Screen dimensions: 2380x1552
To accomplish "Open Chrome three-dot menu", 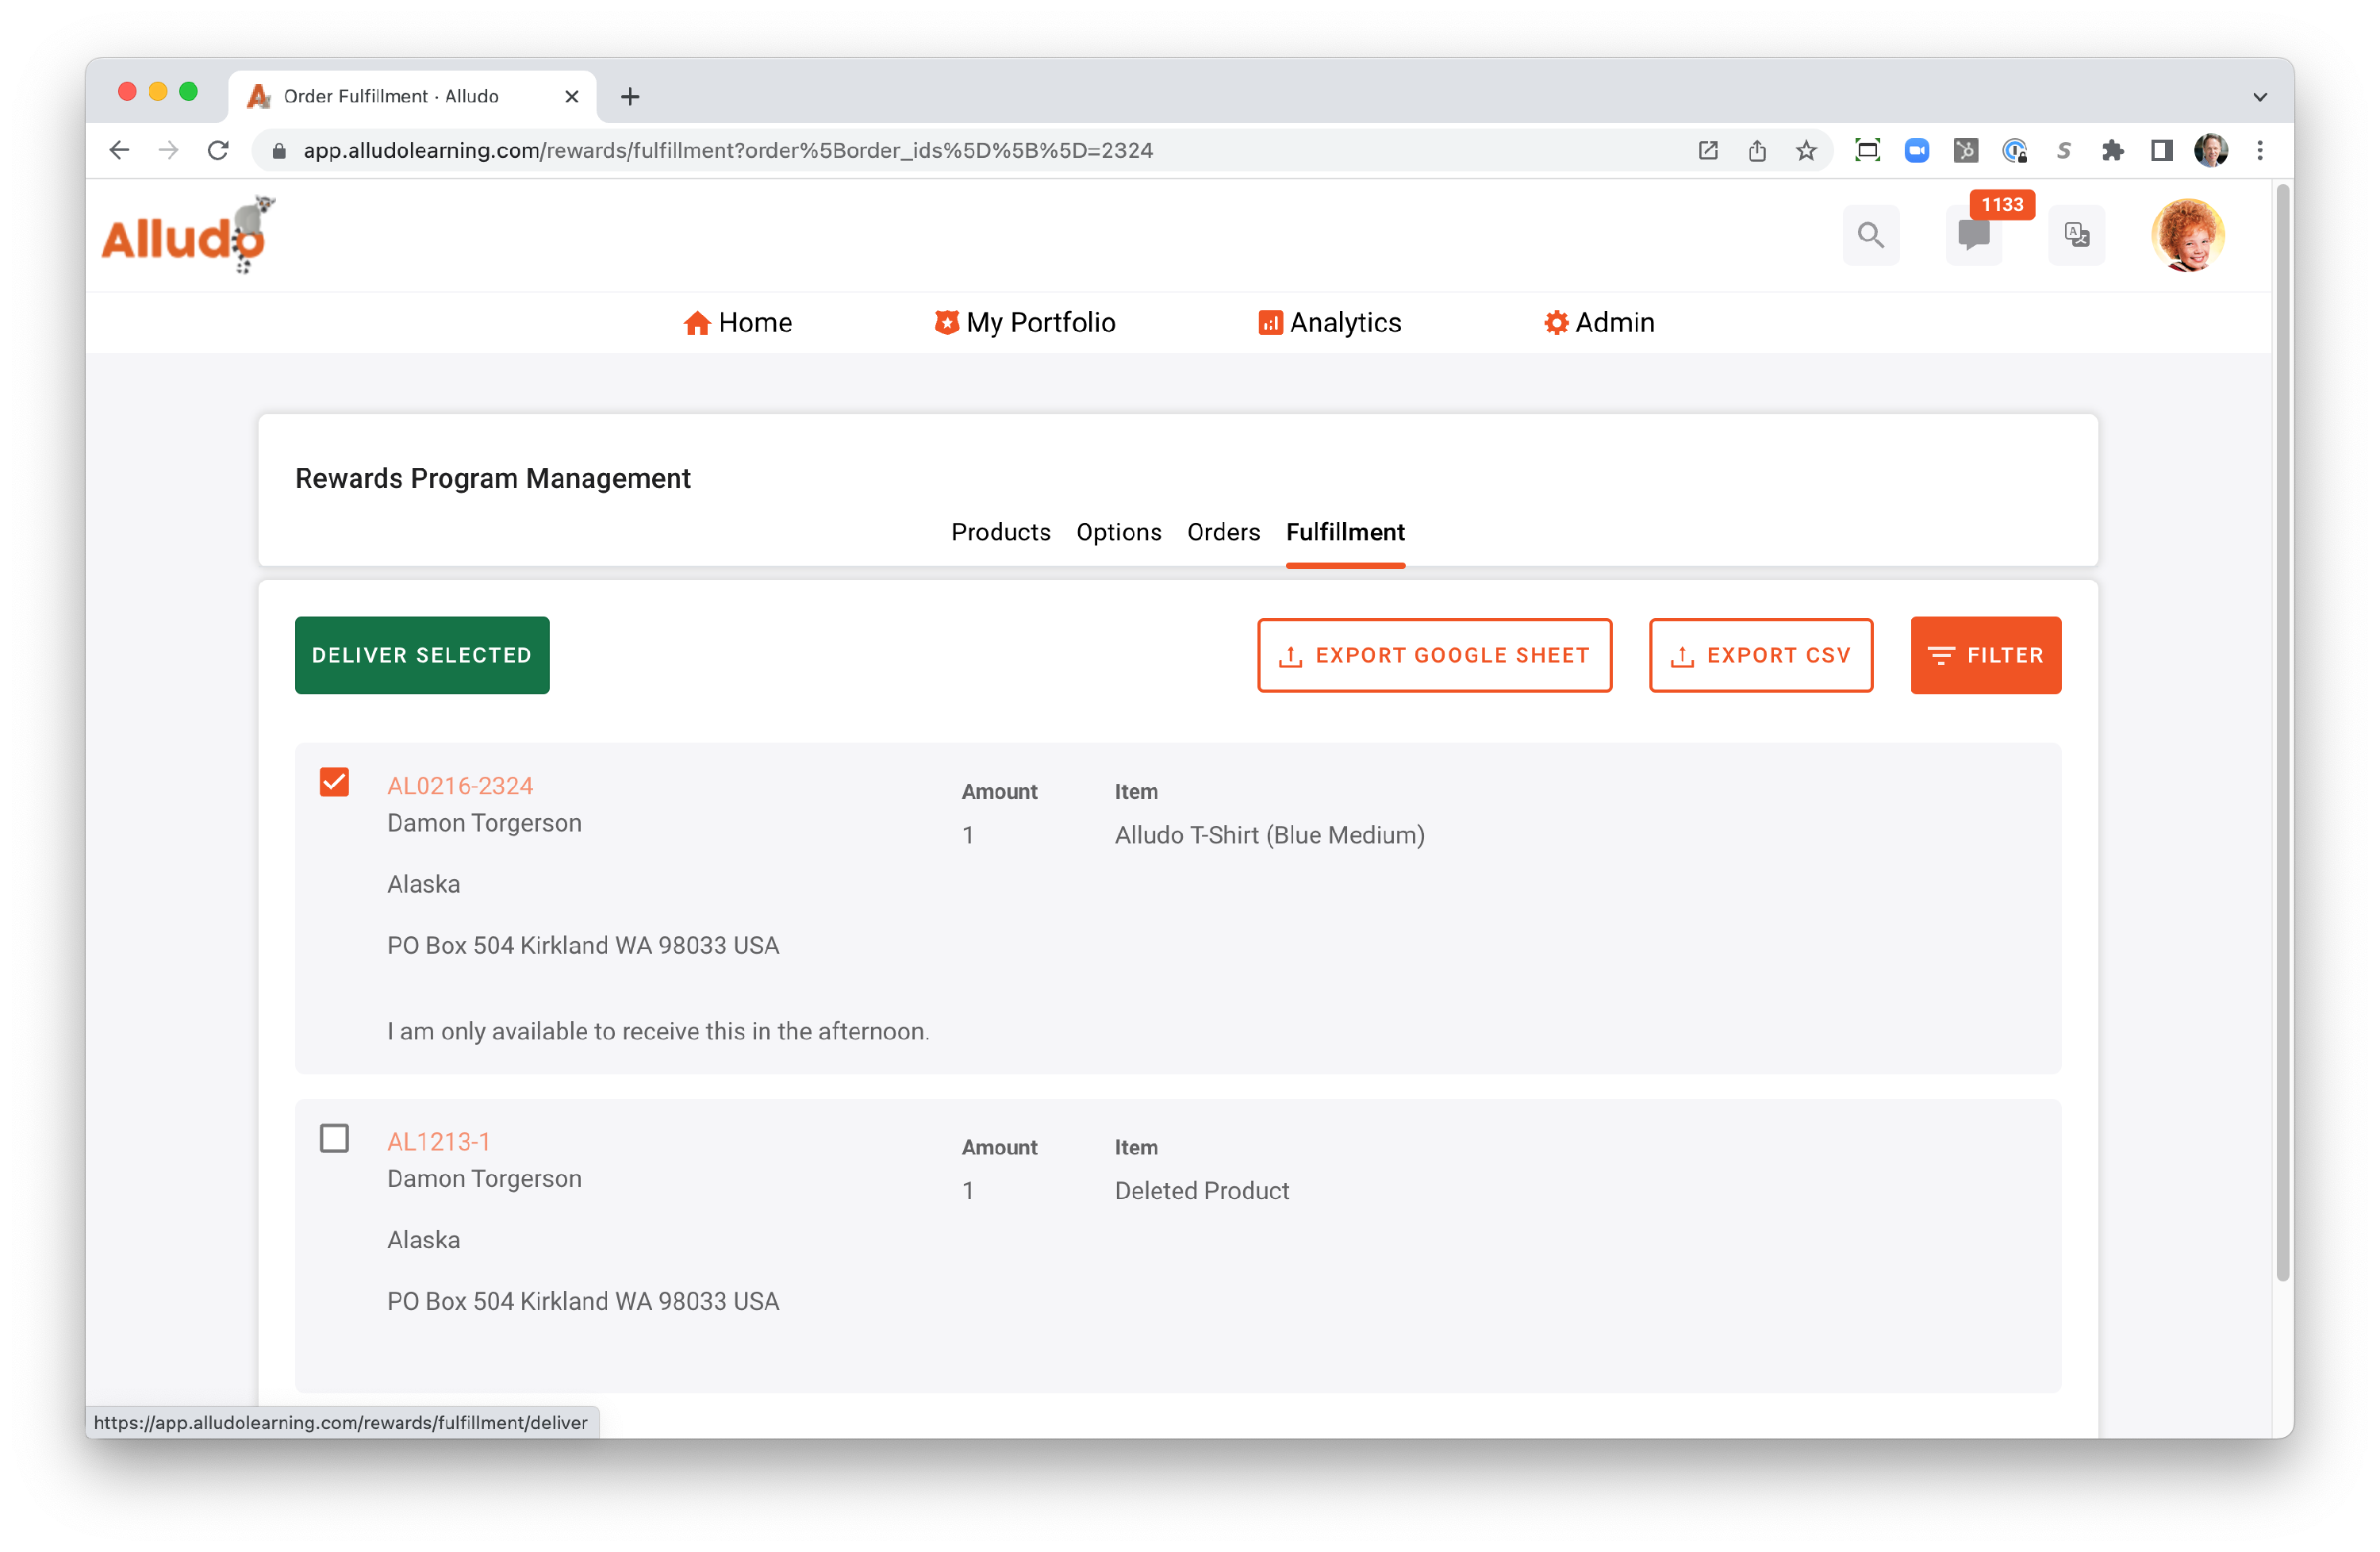I will (x=2259, y=150).
